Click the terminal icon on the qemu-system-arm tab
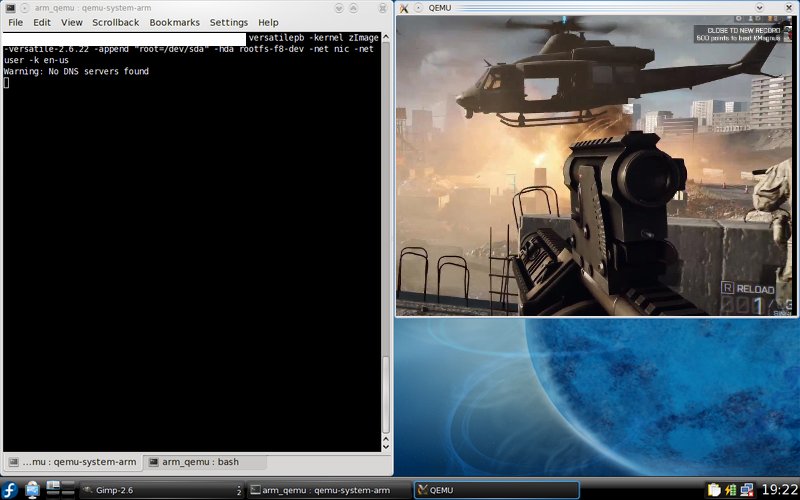Image resolution: width=800 pixels, height=500 pixels. [x=14, y=462]
